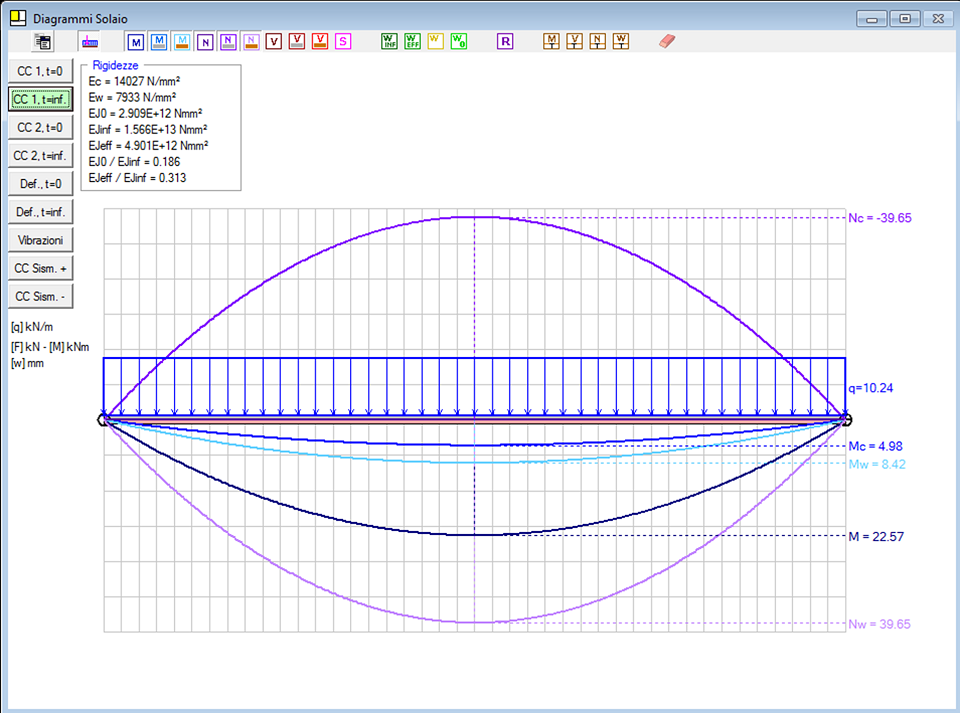The width and height of the screenshot is (960, 713).
Task: Open the Vibrazioni analysis
Action: (x=39, y=241)
